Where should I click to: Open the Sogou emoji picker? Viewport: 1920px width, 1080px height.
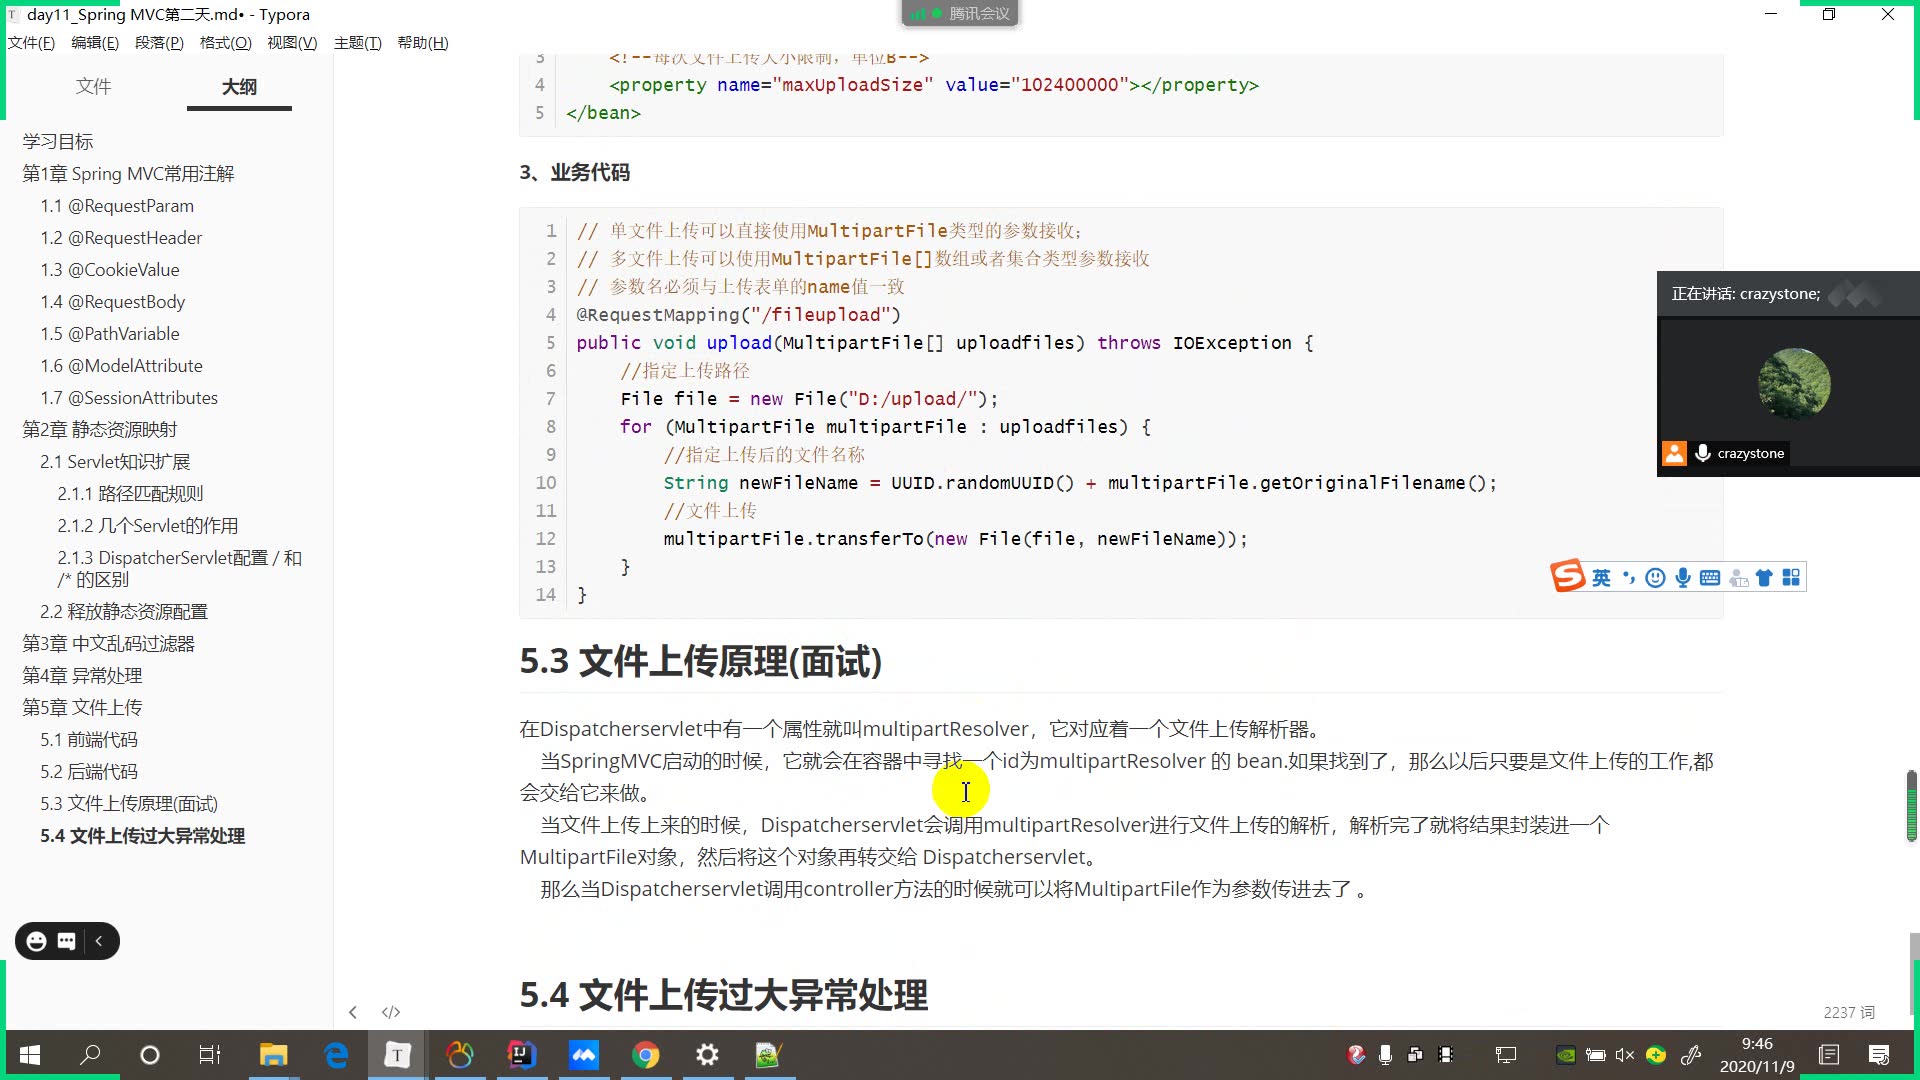tap(1655, 577)
